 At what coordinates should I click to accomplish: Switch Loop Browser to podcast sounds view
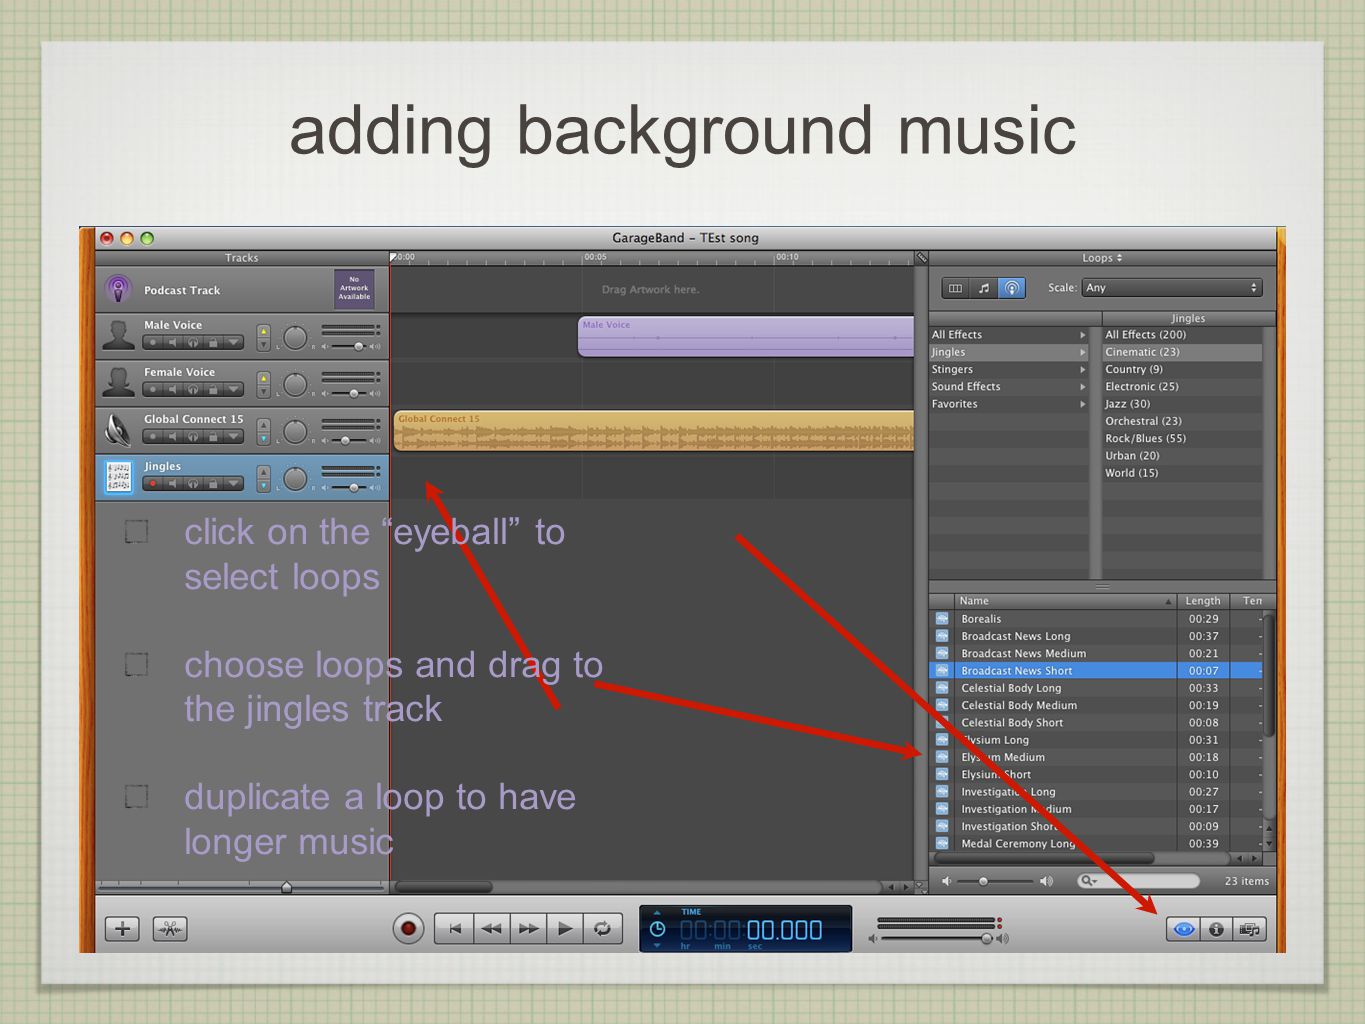pyautogui.click(x=1012, y=288)
